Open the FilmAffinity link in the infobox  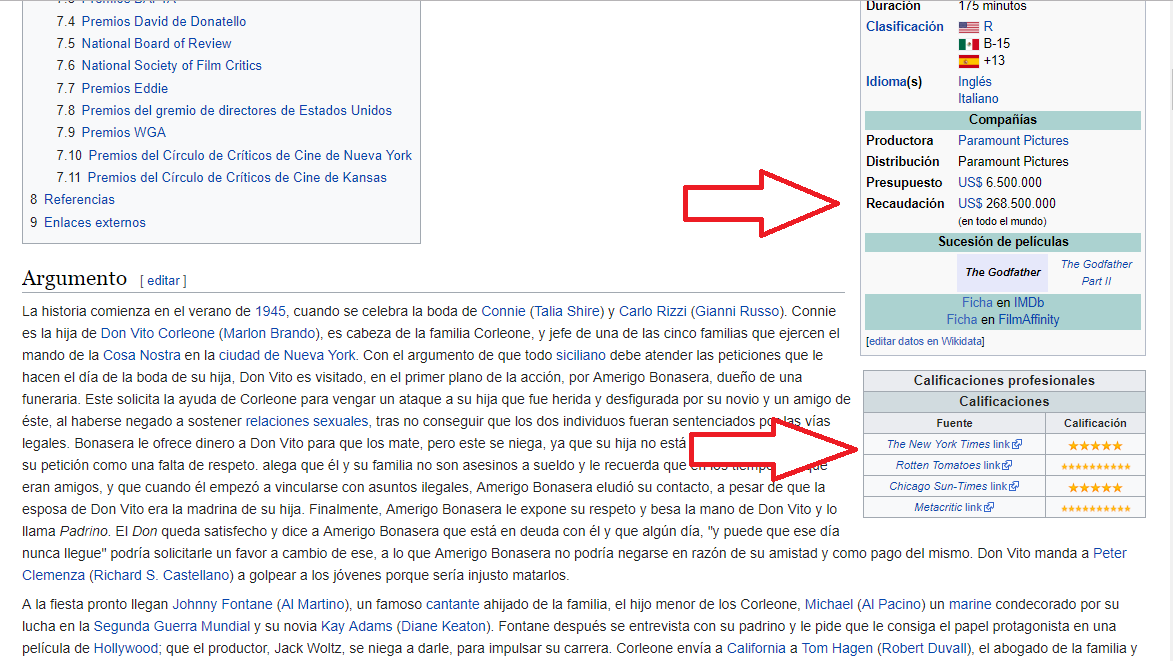pyautogui.click(x=1029, y=320)
